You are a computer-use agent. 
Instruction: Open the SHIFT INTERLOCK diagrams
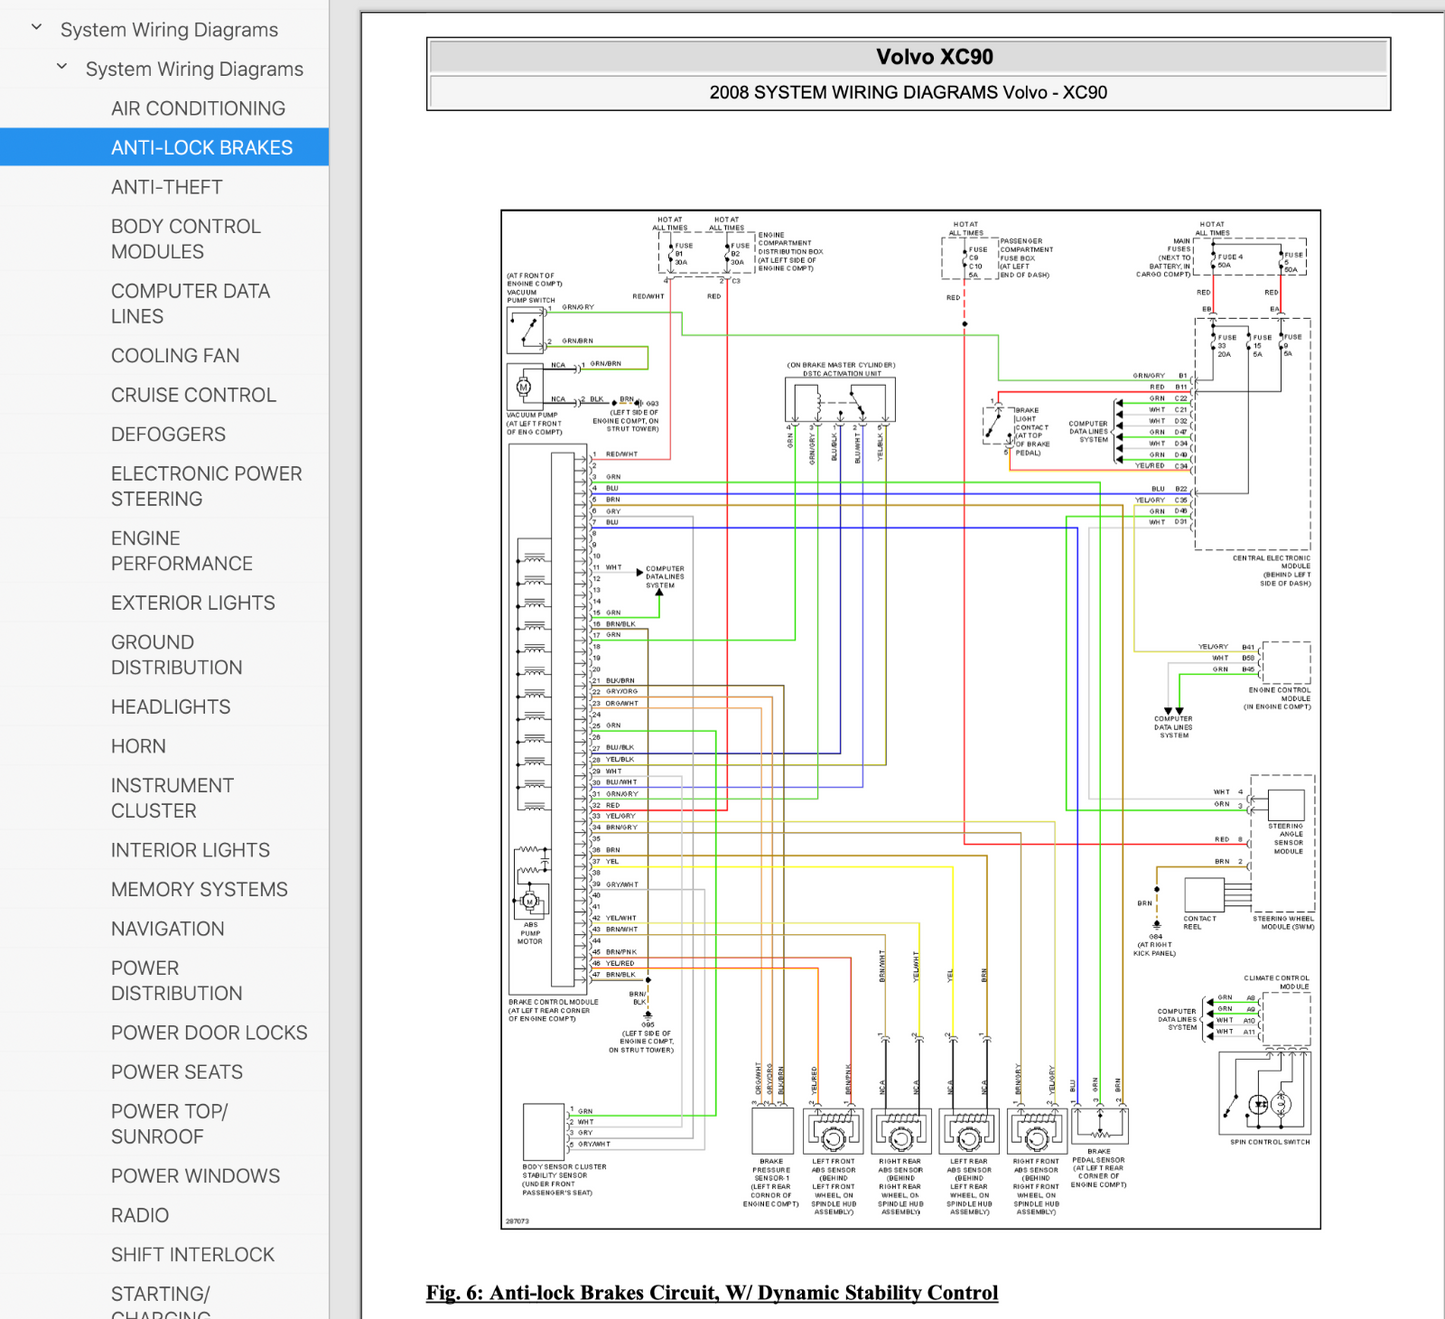[192, 1254]
